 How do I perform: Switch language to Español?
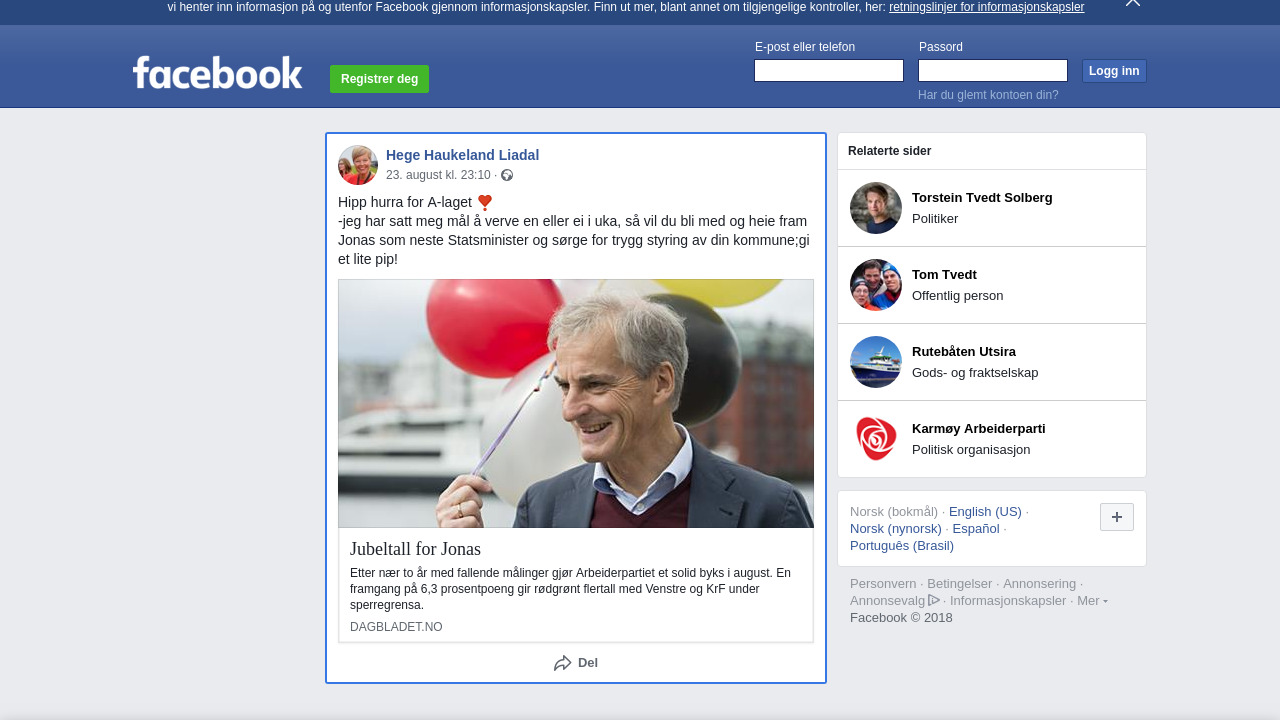976,529
